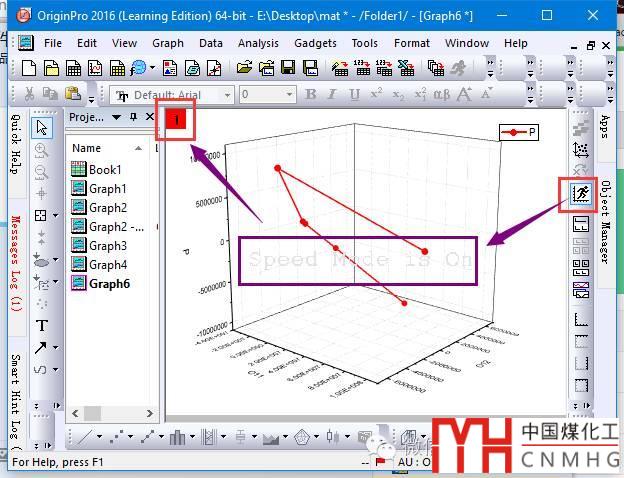Apply italic formatting button
The height and width of the screenshot is (478, 624).
(x=332, y=95)
